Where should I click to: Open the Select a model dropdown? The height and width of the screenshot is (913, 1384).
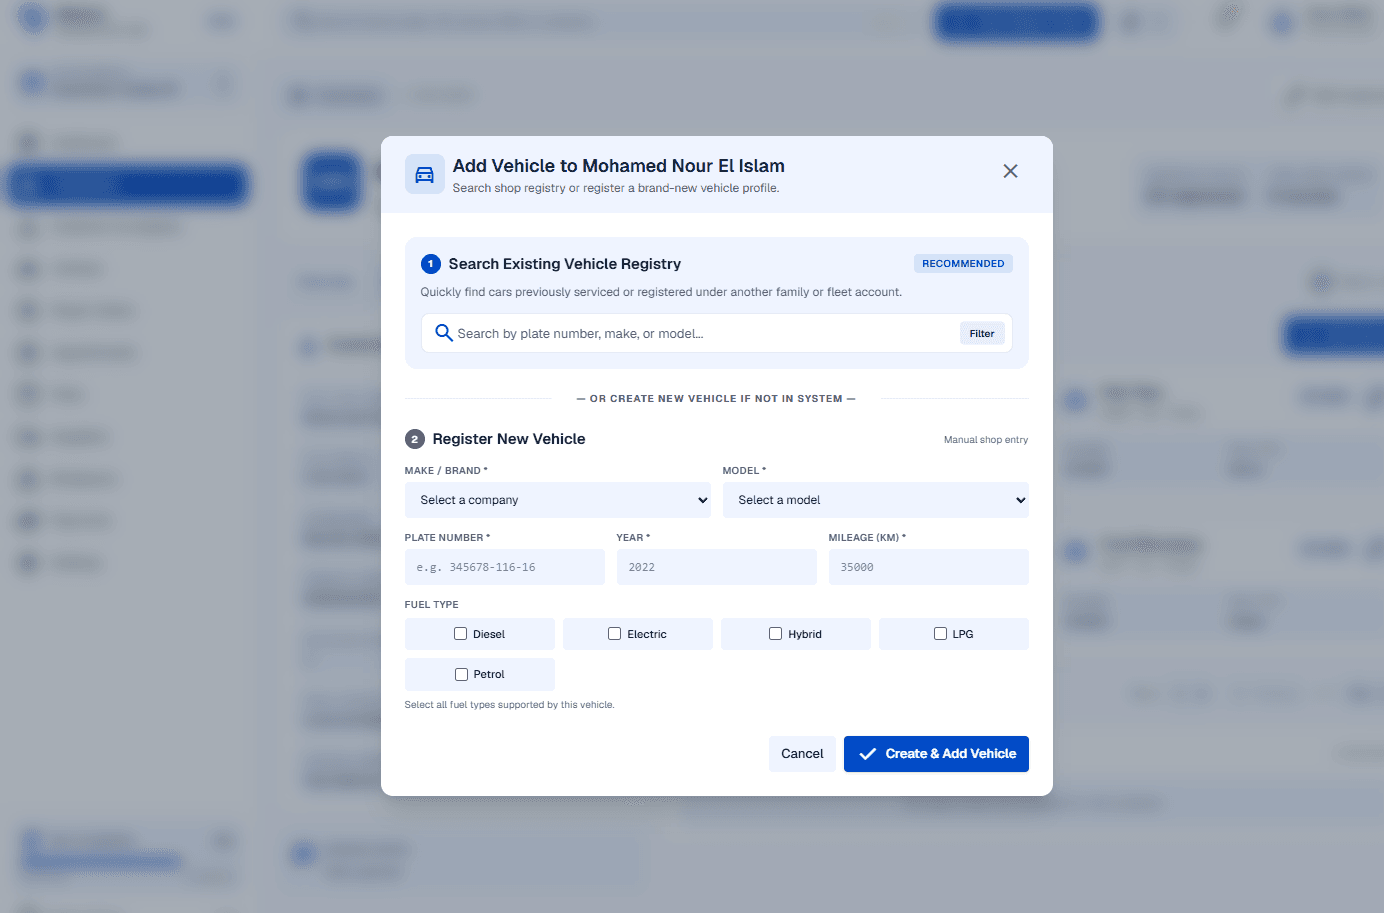tap(875, 500)
